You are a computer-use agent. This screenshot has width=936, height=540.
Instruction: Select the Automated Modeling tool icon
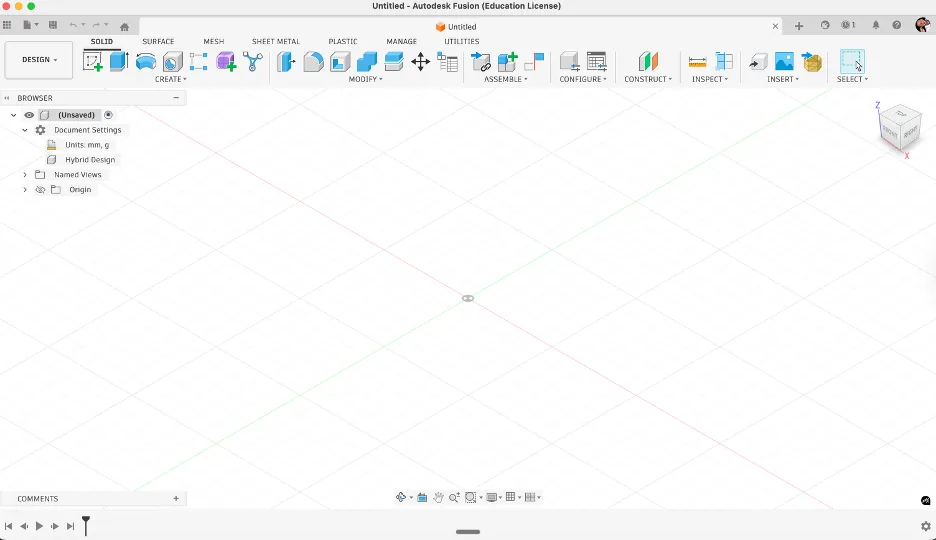click(x=253, y=61)
